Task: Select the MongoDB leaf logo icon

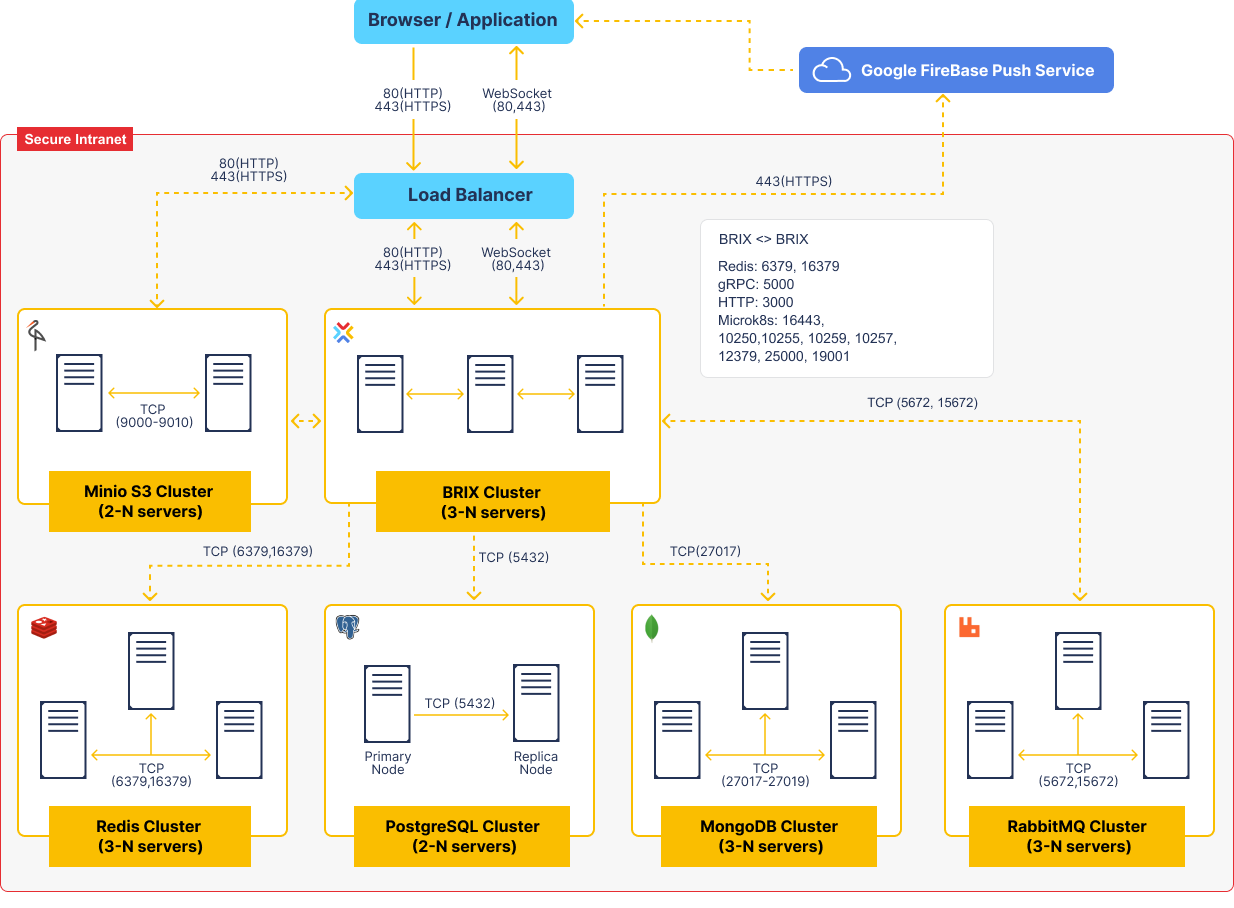Action: point(651,627)
